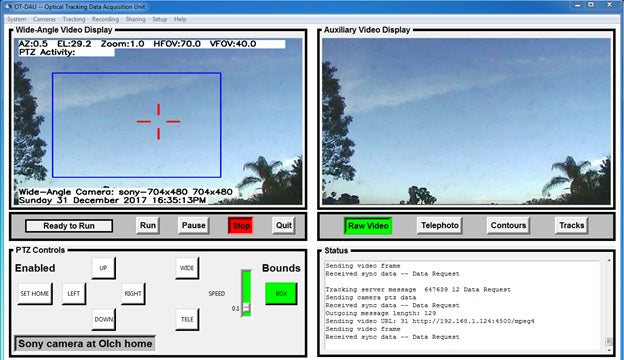
Task: Toggle the green BOX bounds button
Action: click(281, 294)
